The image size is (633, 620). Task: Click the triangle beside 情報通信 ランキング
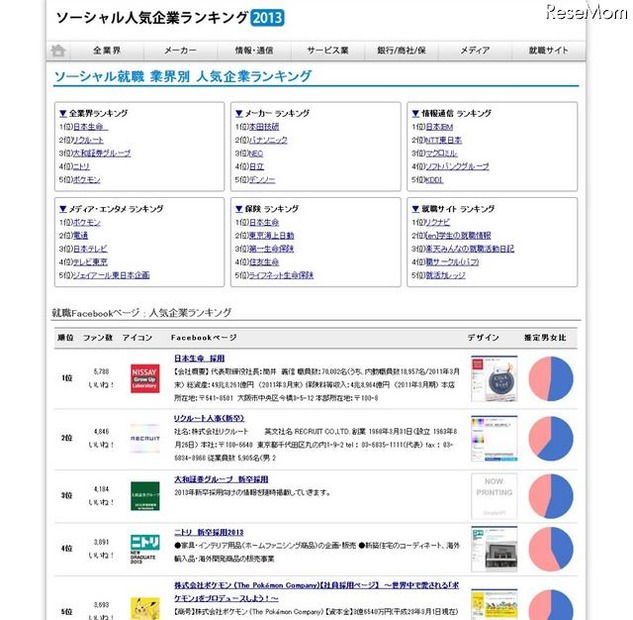coord(415,113)
